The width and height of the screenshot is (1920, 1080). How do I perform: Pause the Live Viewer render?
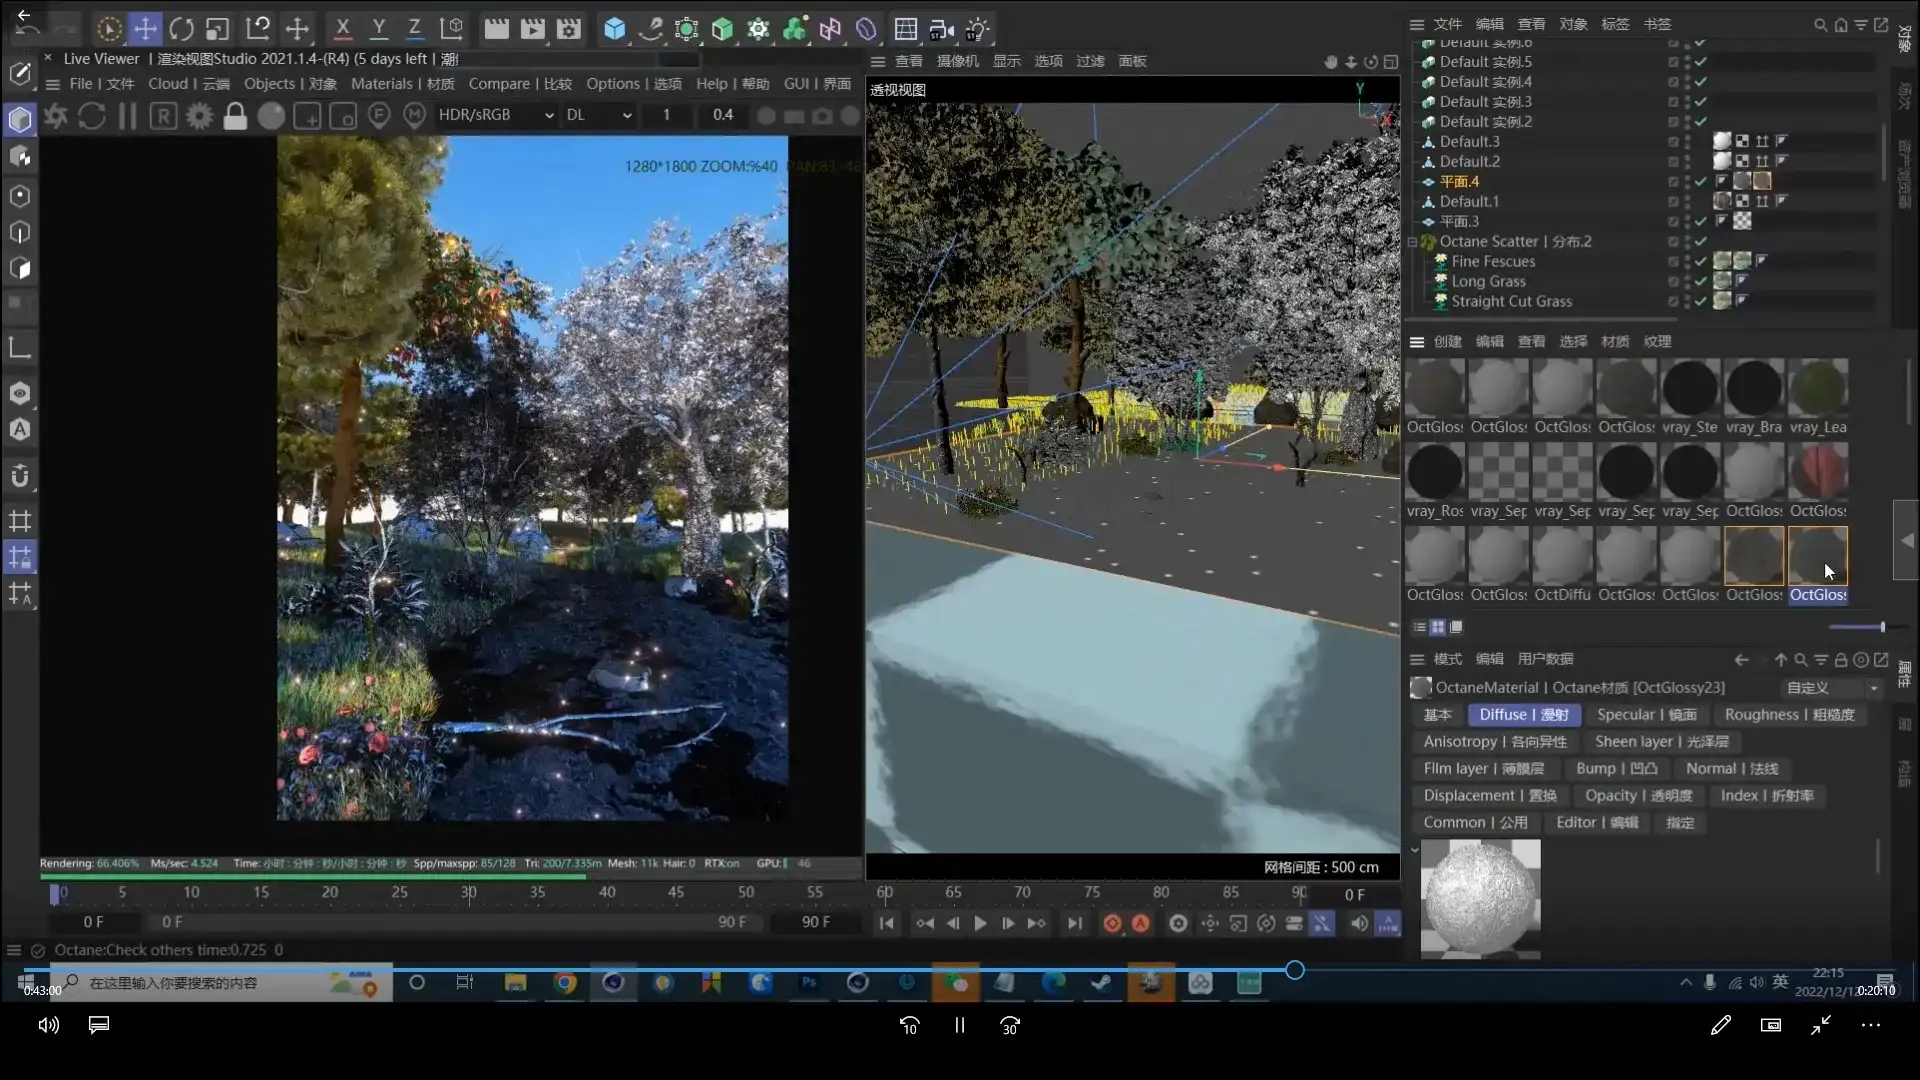click(127, 116)
